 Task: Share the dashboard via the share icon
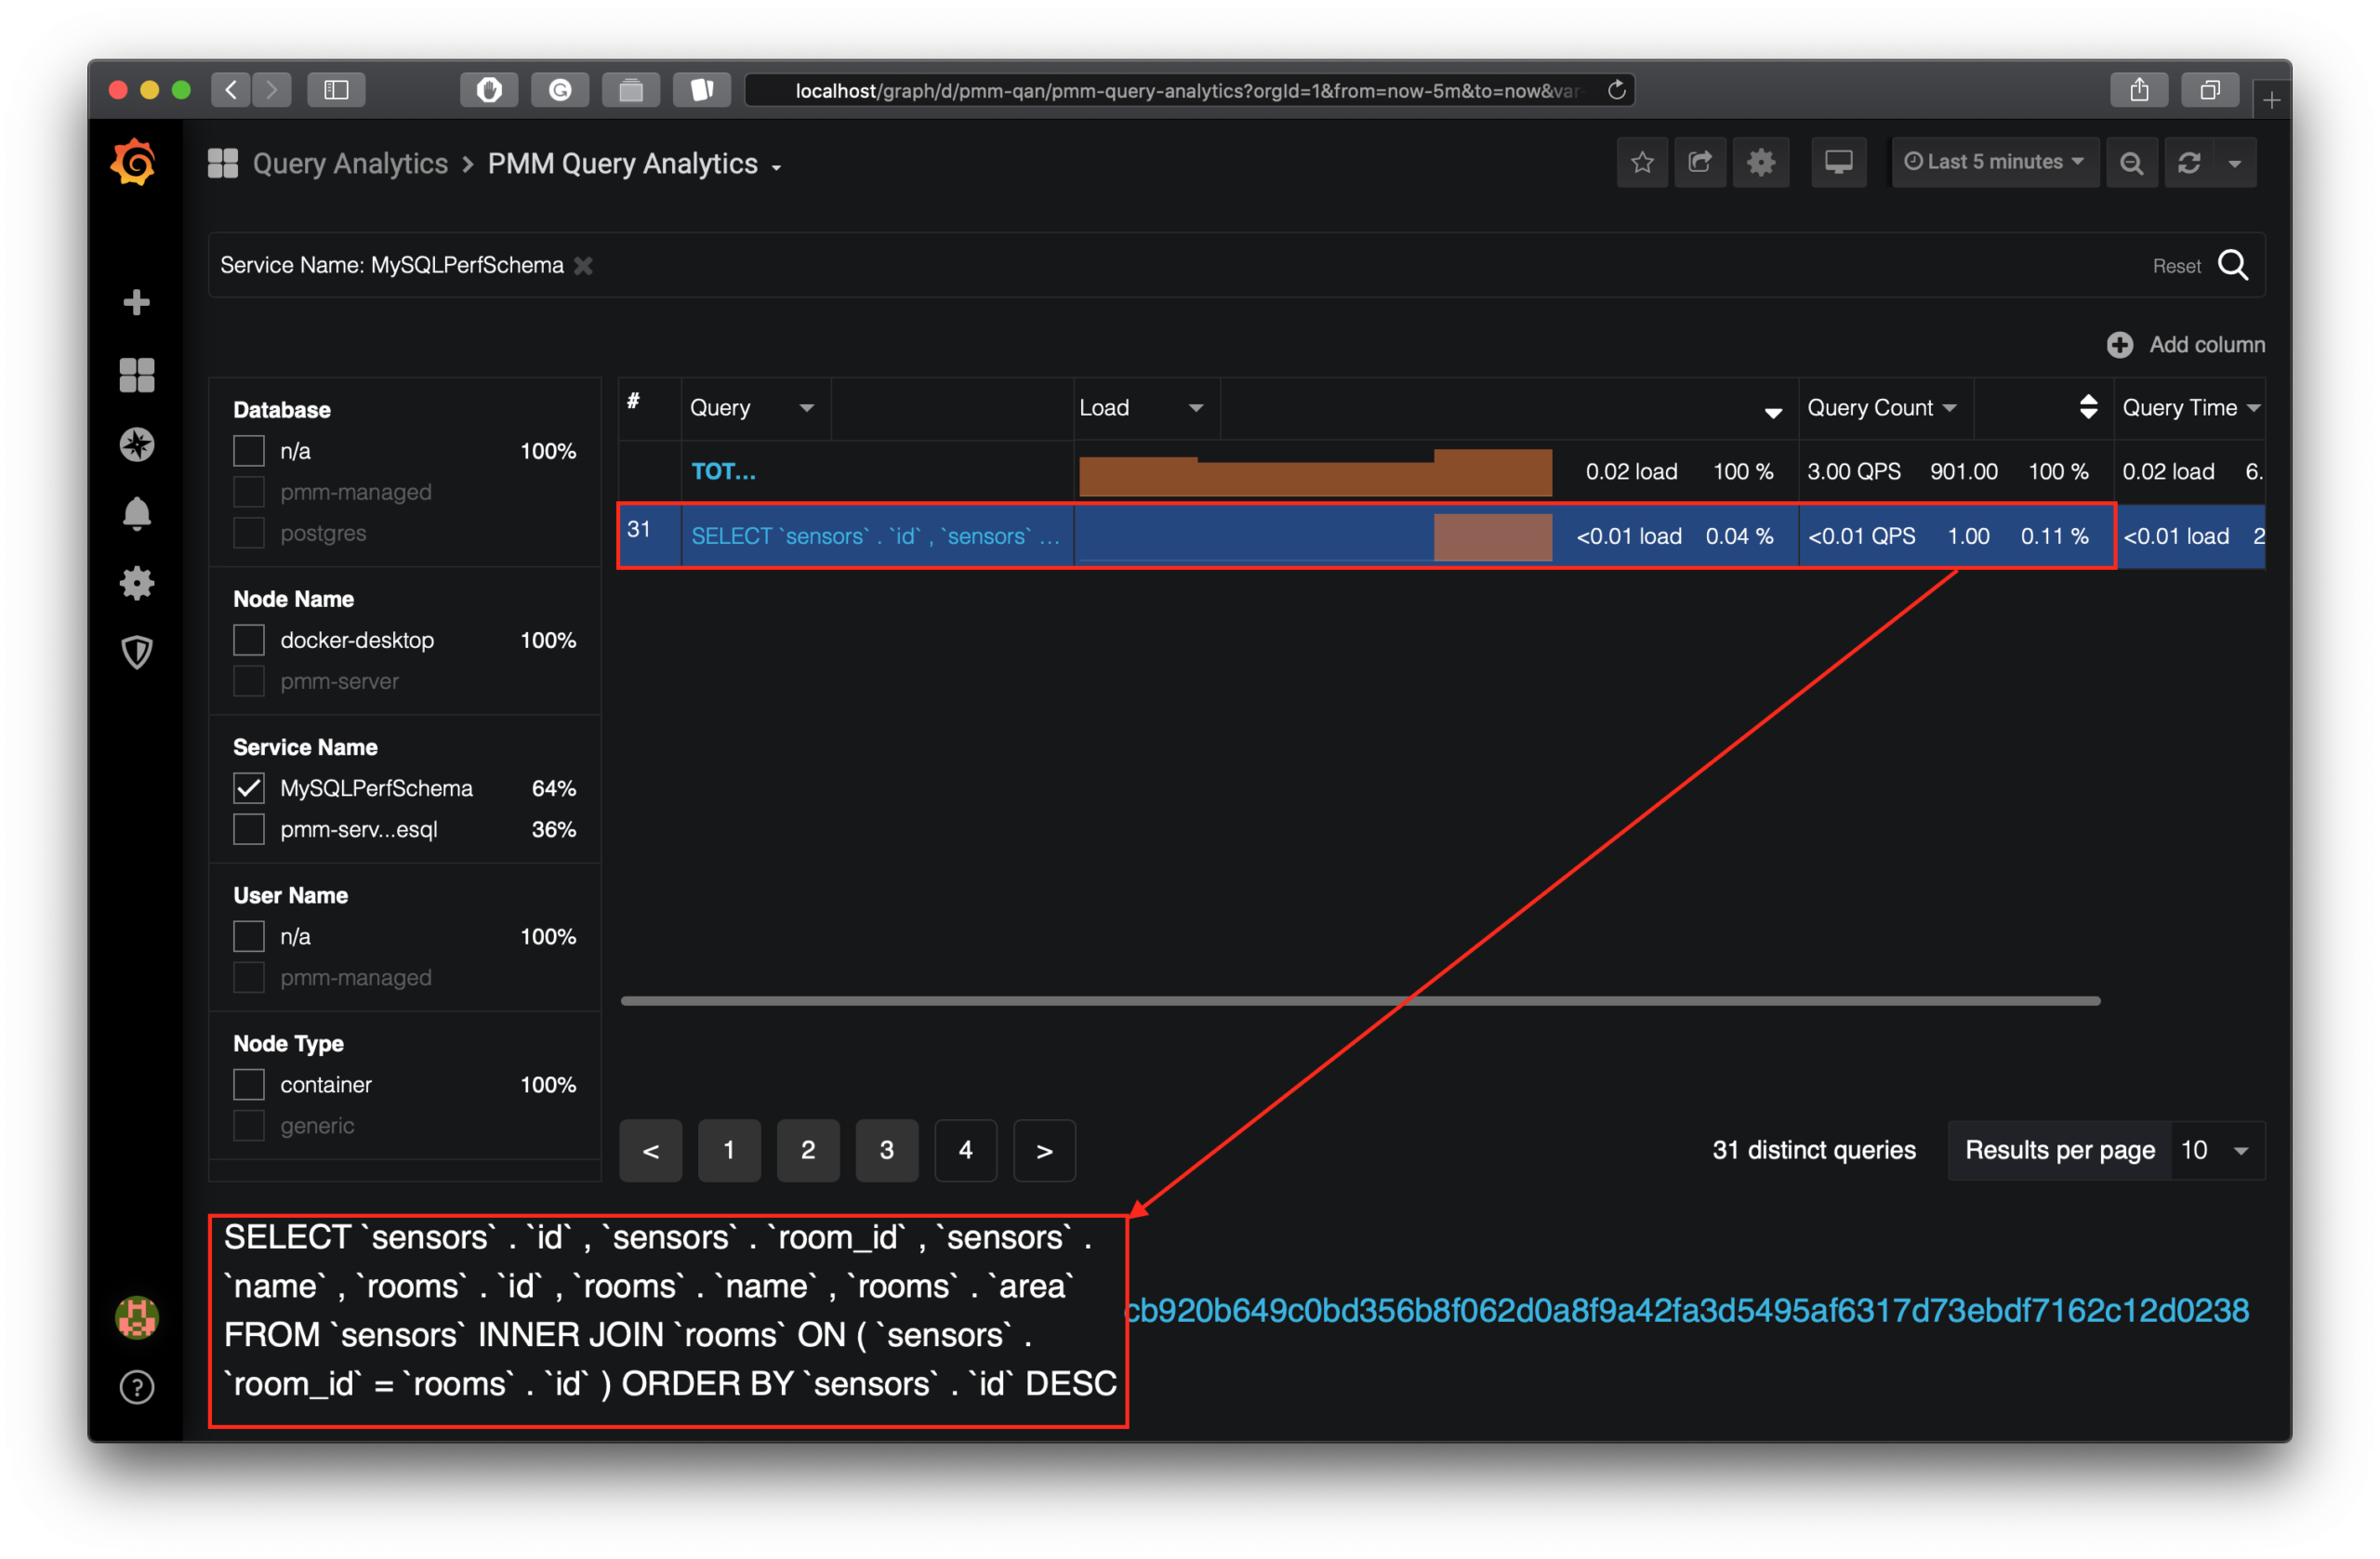1700,162
